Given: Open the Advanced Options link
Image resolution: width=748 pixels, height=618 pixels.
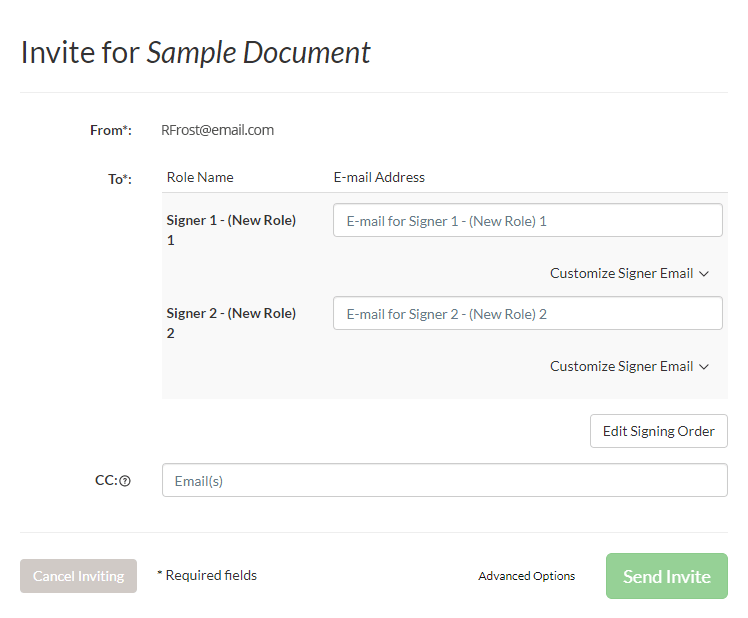Looking at the screenshot, I should point(526,576).
